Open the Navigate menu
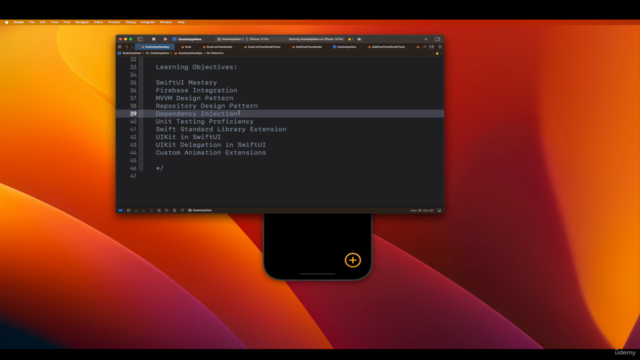 point(82,22)
